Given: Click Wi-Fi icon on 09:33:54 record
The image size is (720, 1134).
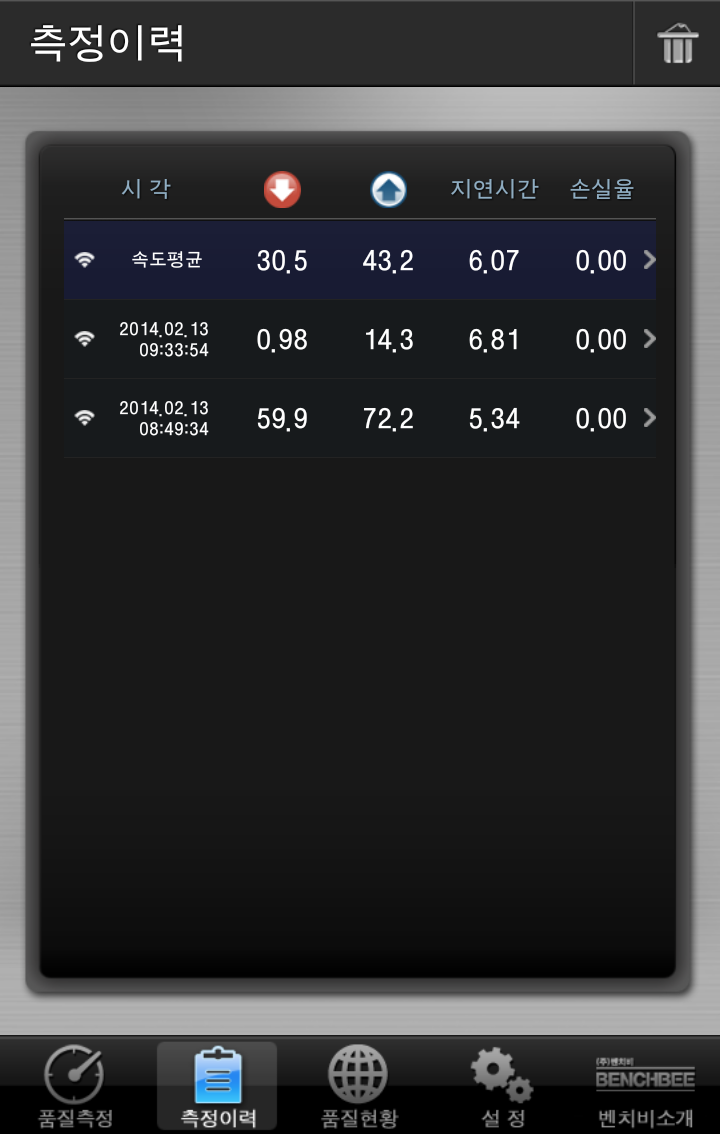Looking at the screenshot, I should (x=85, y=338).
